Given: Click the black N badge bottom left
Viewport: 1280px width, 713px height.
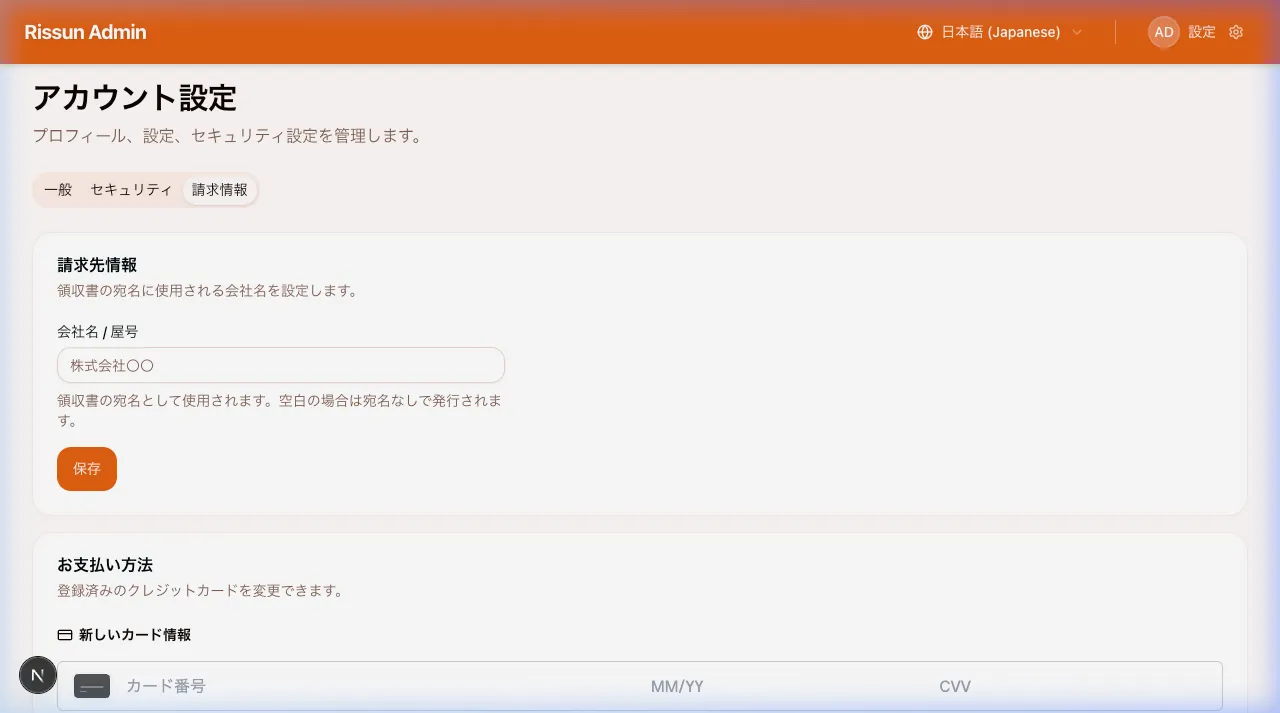Looking at the screenshot, I should pyautogui.click(x=38, y=675).
